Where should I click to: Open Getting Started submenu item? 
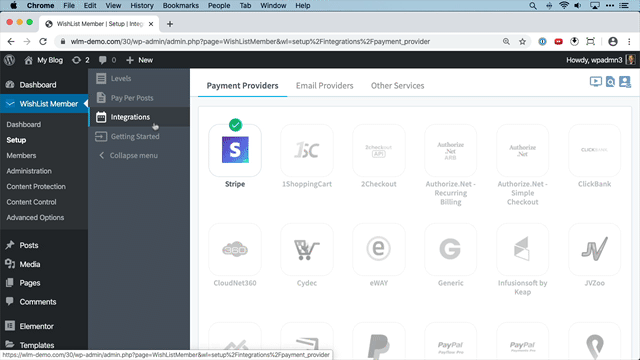point(139,136)
